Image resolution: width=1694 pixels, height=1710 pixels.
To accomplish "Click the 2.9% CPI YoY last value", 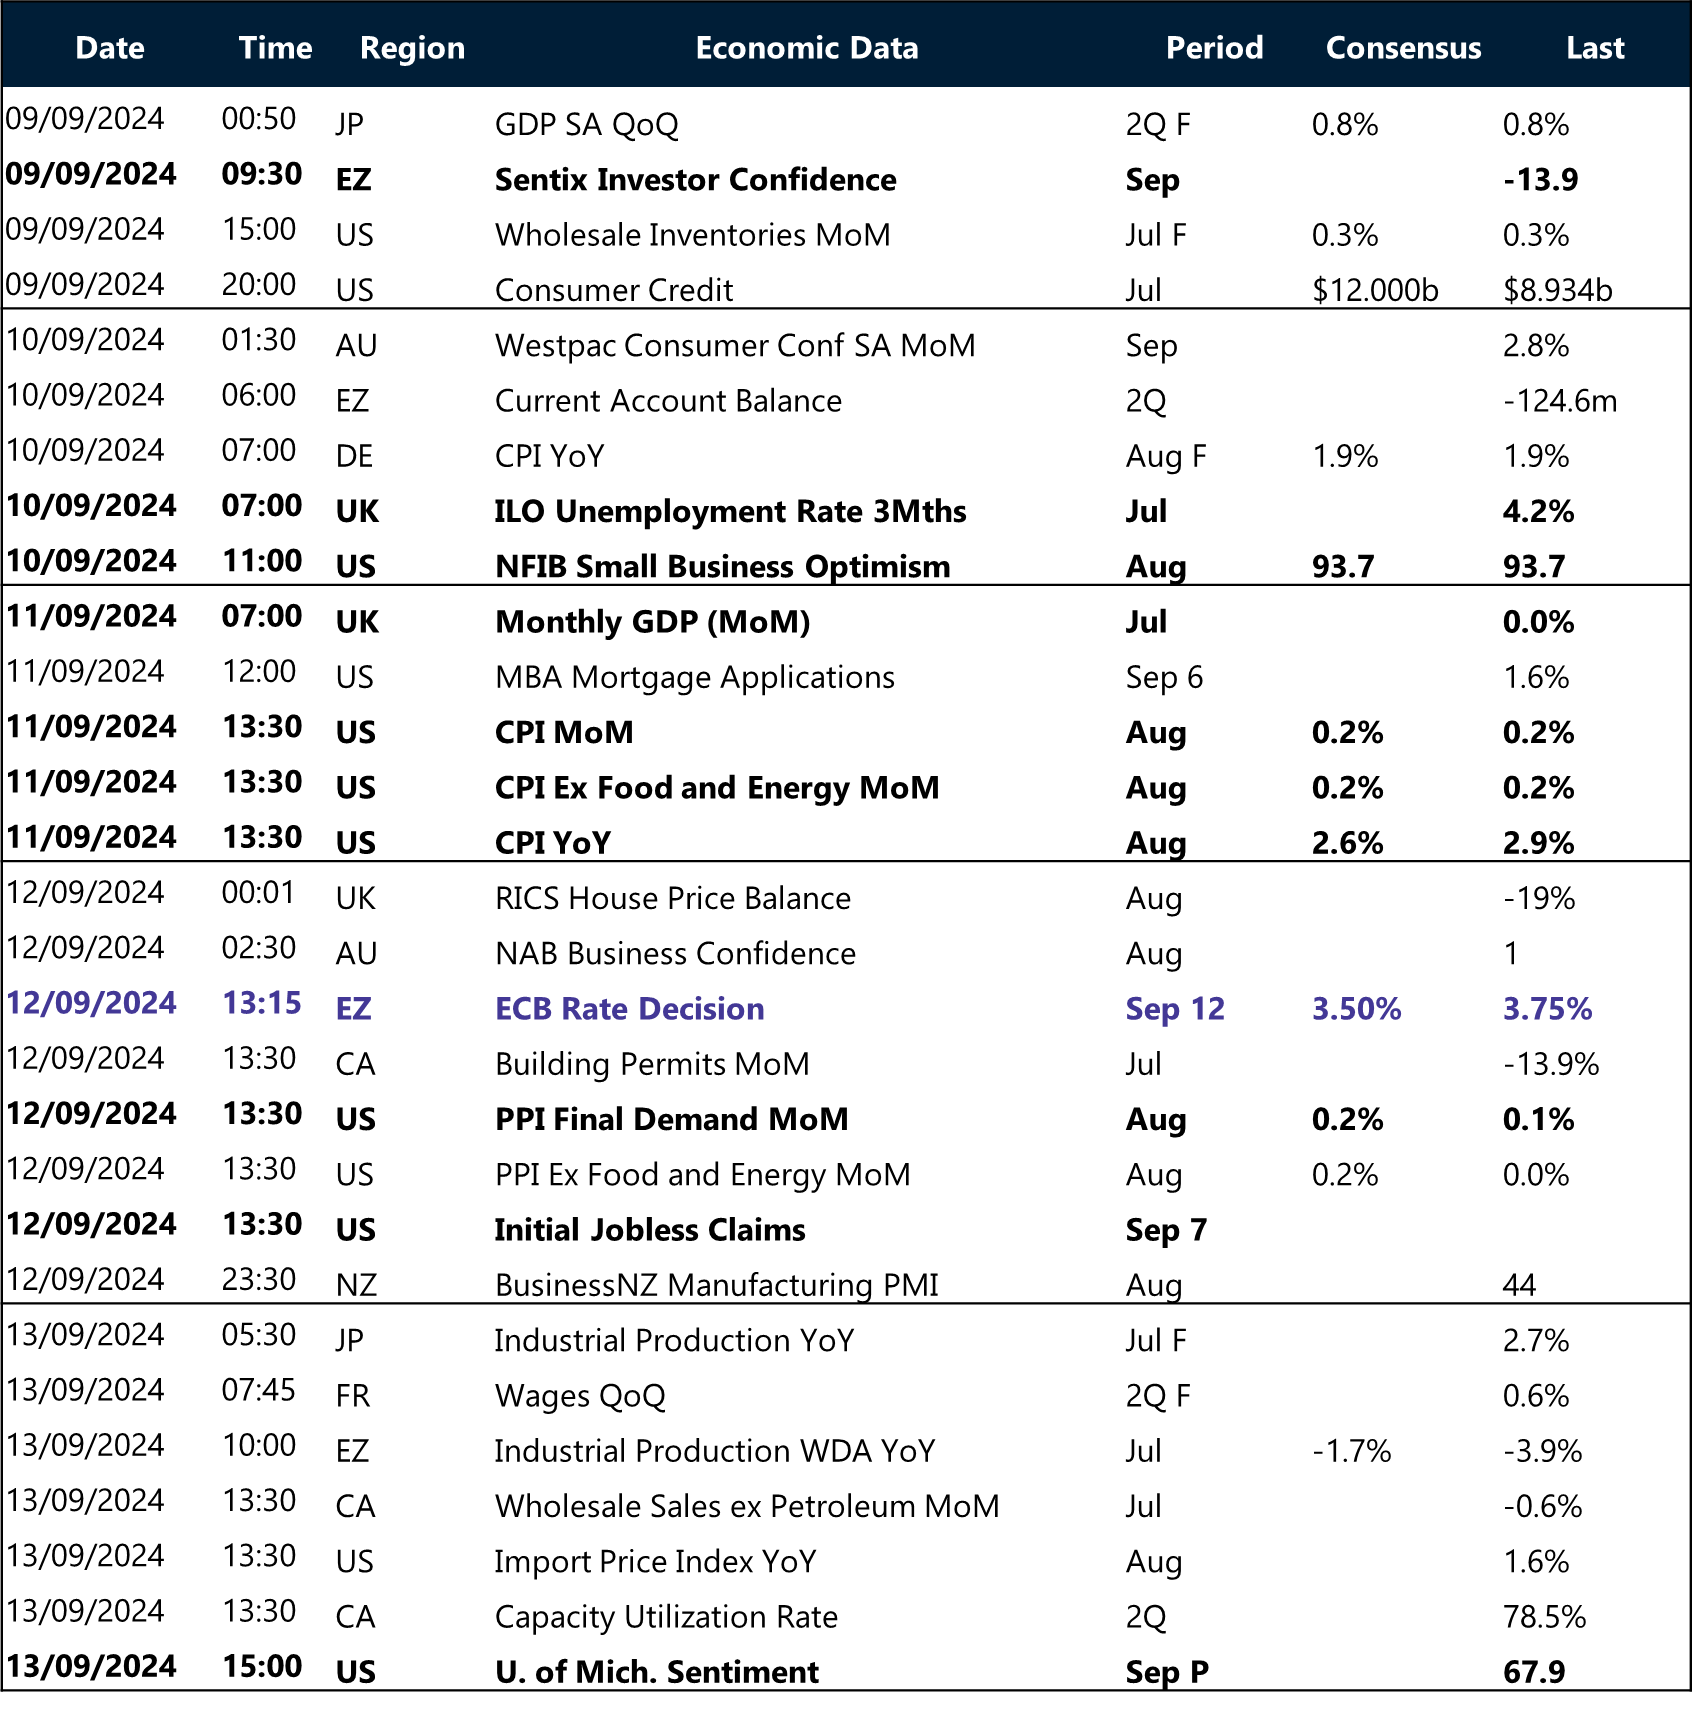I will click(1538, 843).
